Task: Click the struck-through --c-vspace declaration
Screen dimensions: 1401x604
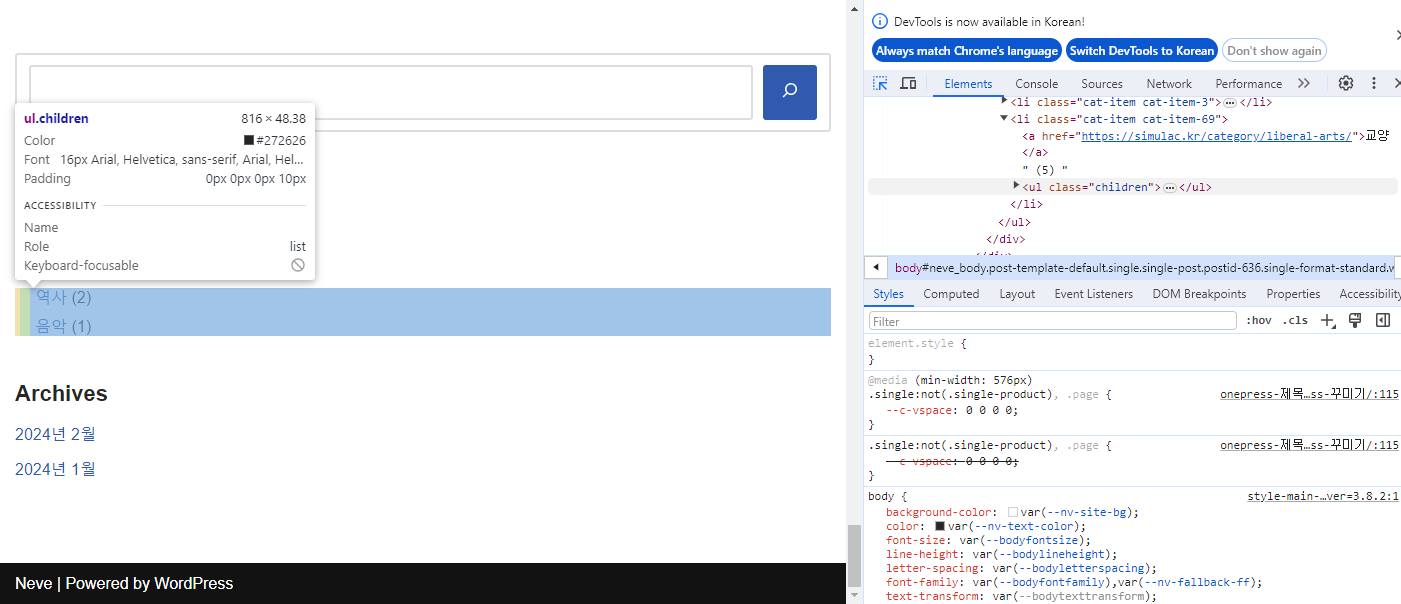Action: (952, 461)
